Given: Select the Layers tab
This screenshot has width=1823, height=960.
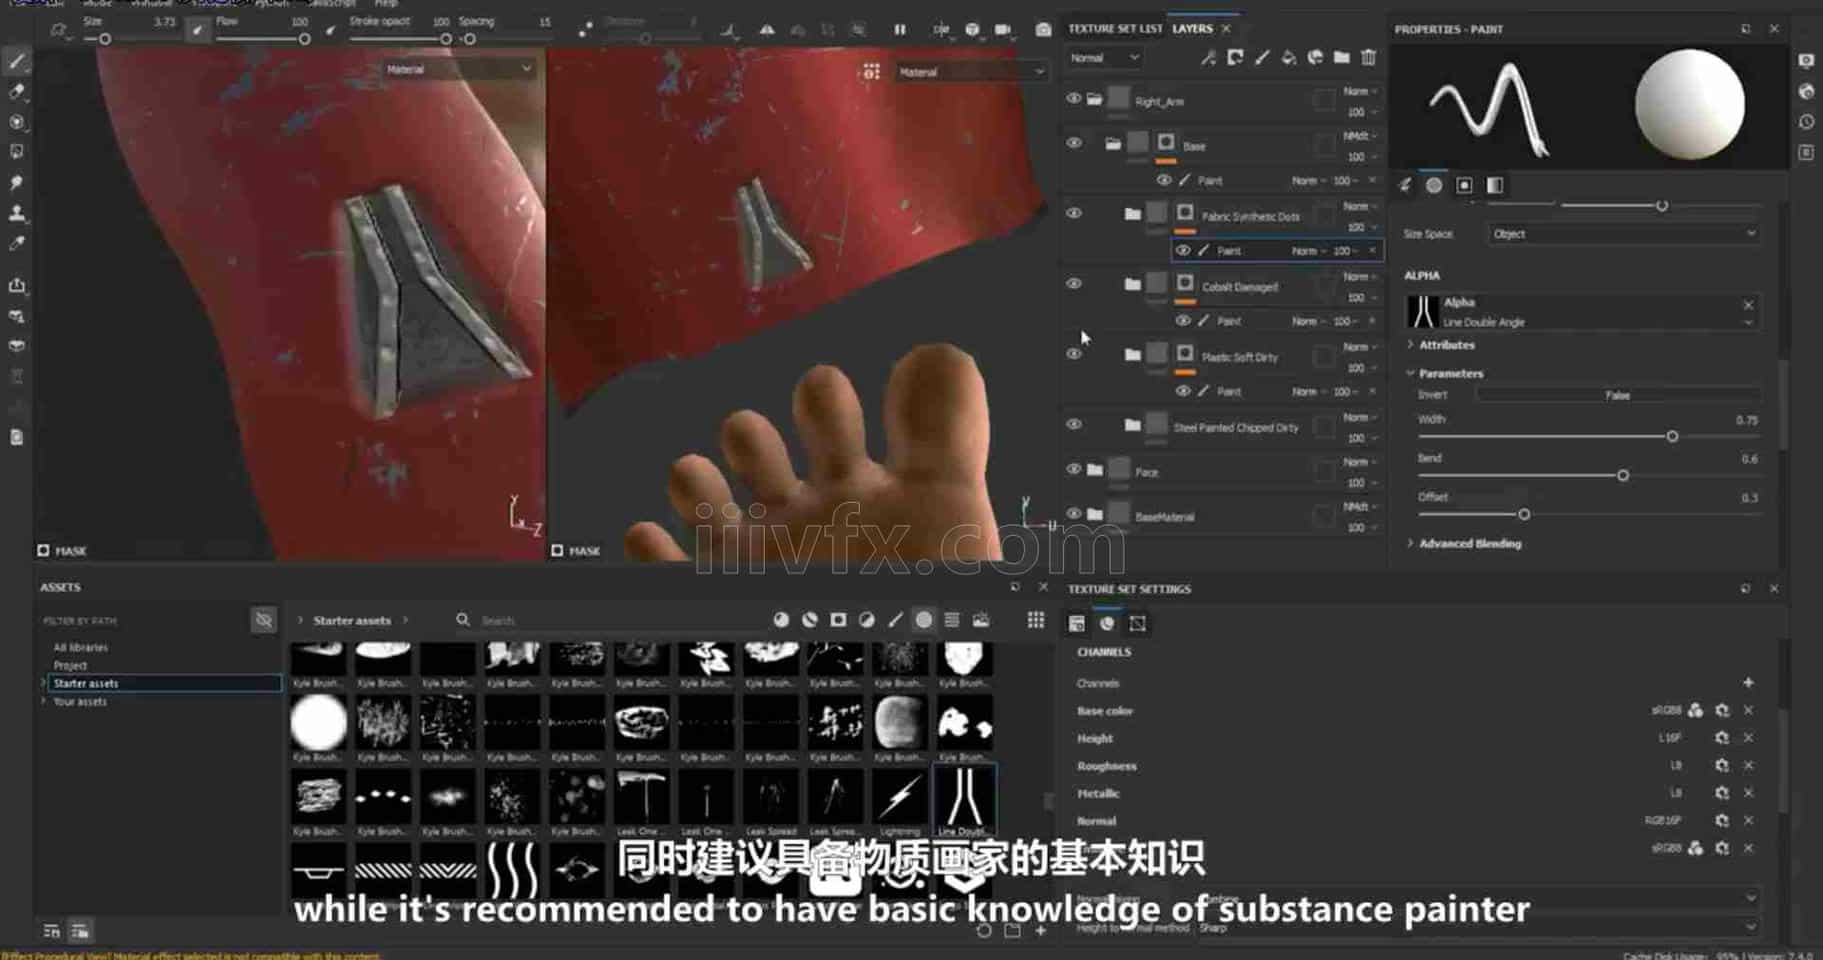Looking at the screenshot, I should click(1192, 29).
